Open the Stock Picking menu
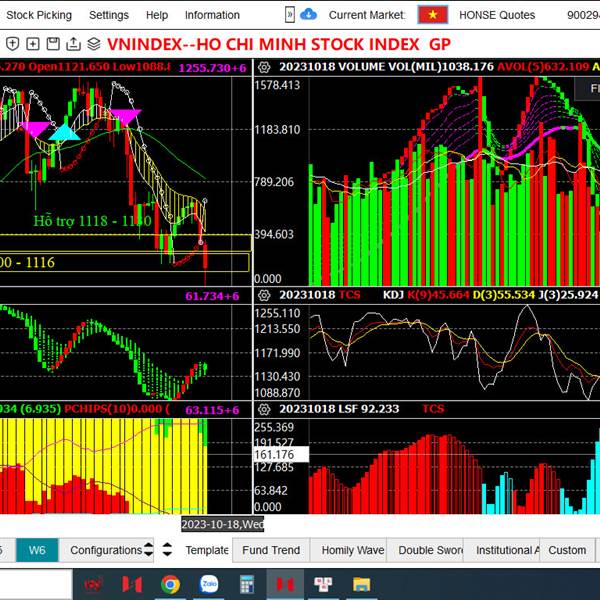Image resolution: width=600 pixels, height=600 pixels. pos(39,15)
